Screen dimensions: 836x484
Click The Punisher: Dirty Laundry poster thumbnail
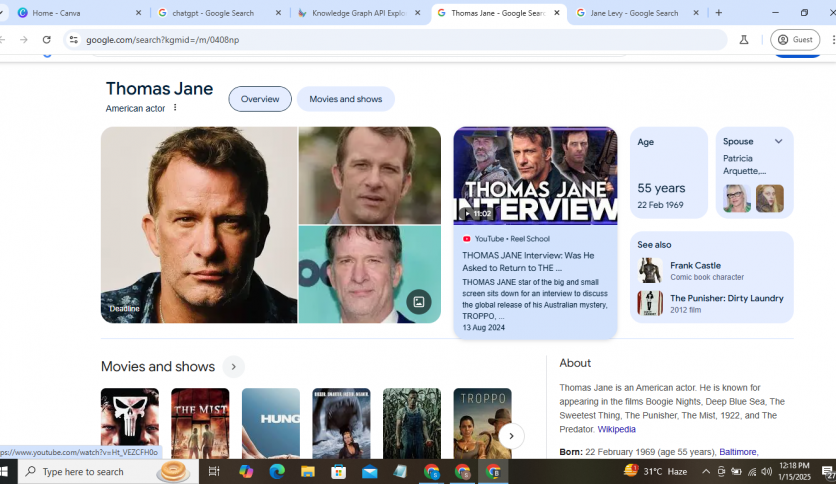(x=650, y=303)
